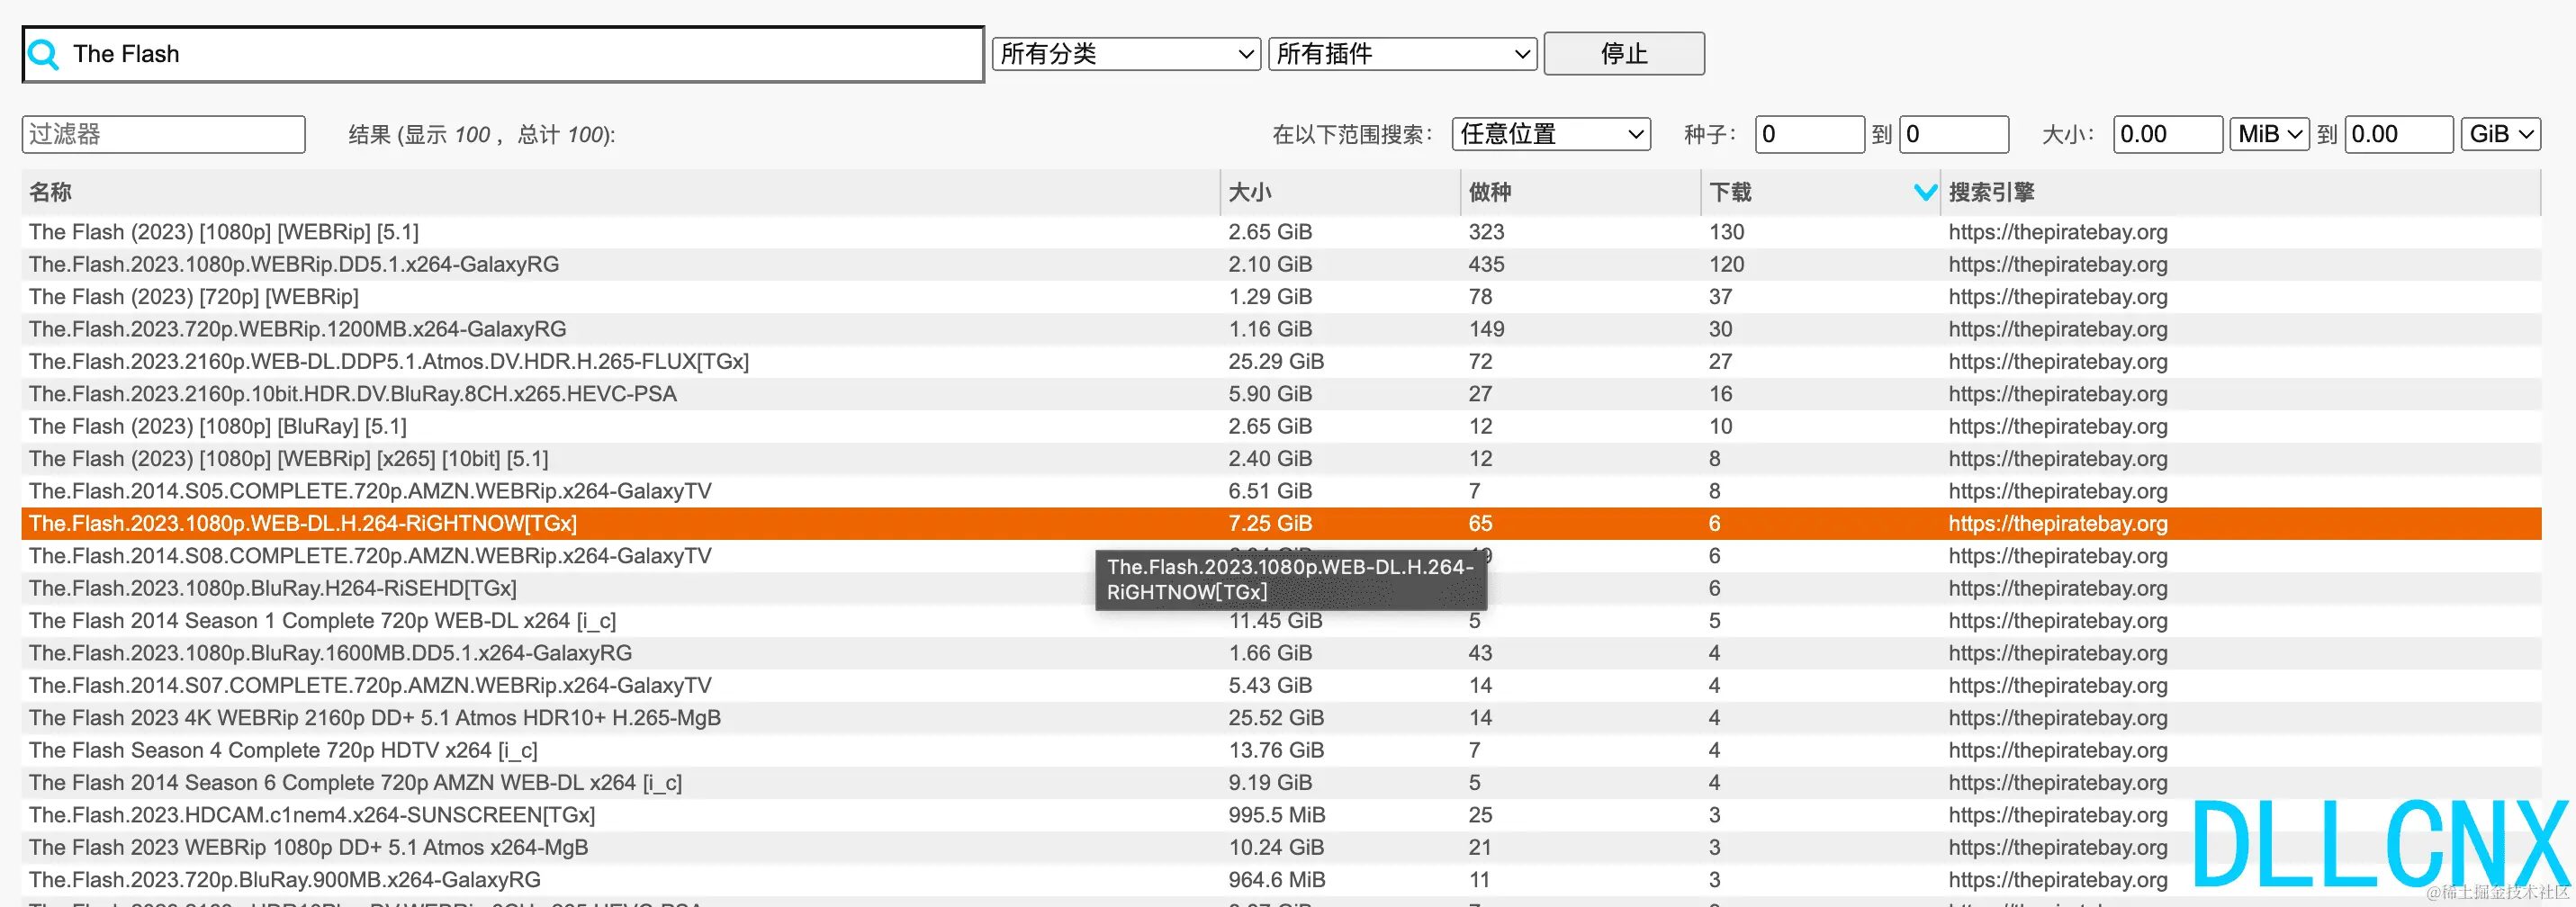Click the 435 seeders cell
This screenshot has height=907, width=2576.
(1486, 264)
